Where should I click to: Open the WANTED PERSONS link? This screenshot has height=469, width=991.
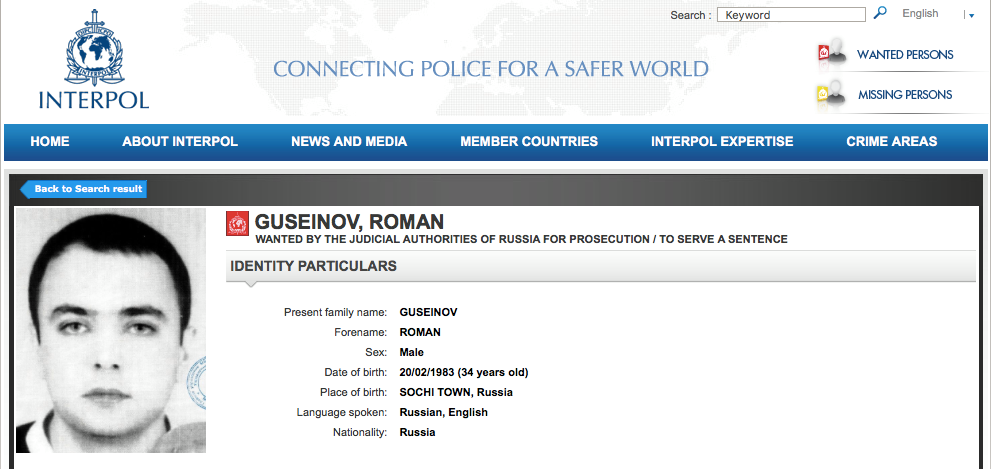905,55
